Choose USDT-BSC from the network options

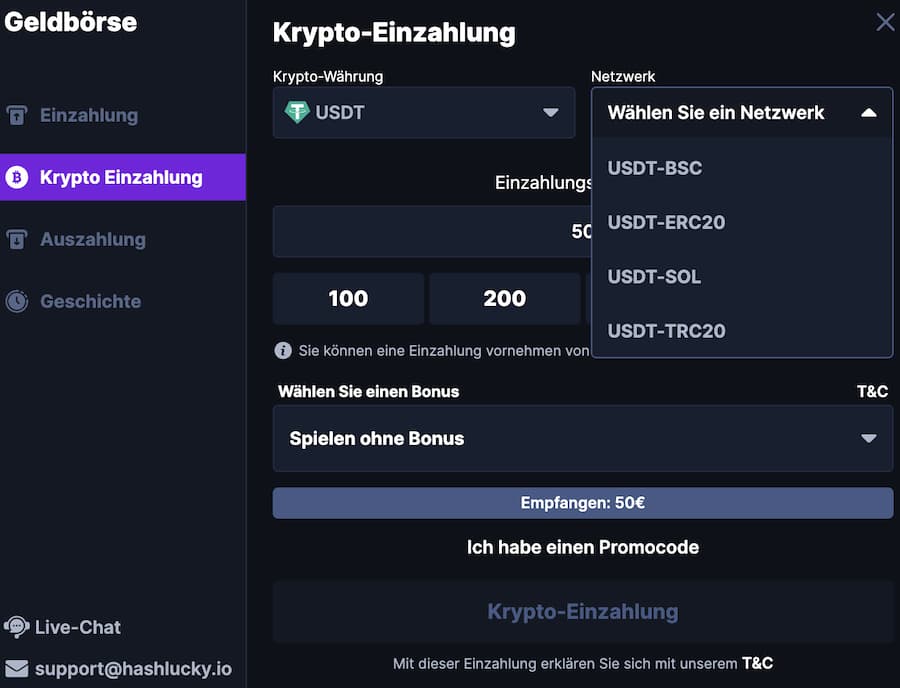(655, 168)
